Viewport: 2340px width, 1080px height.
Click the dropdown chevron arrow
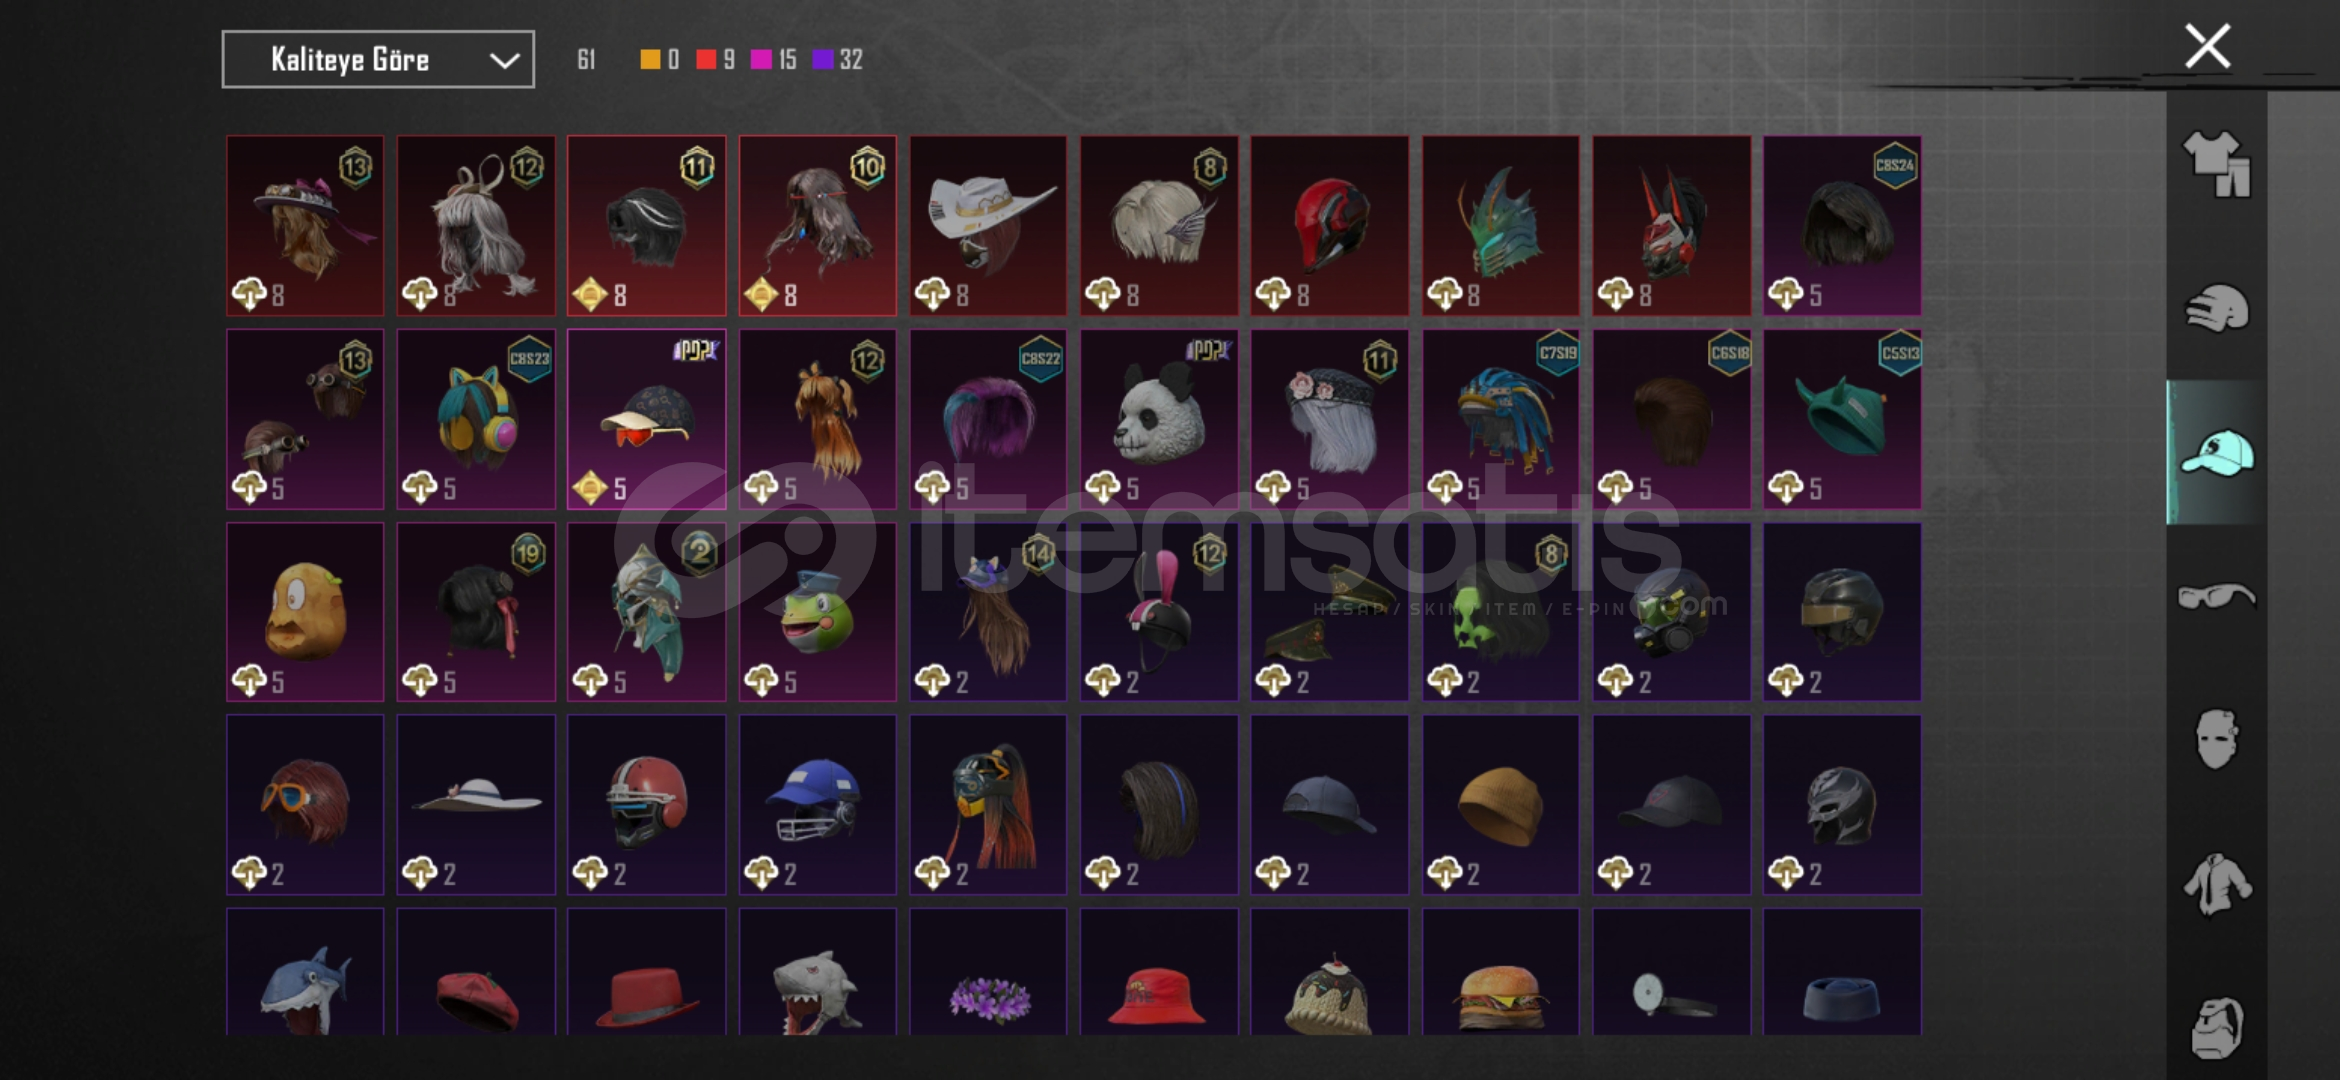(504, 60)
